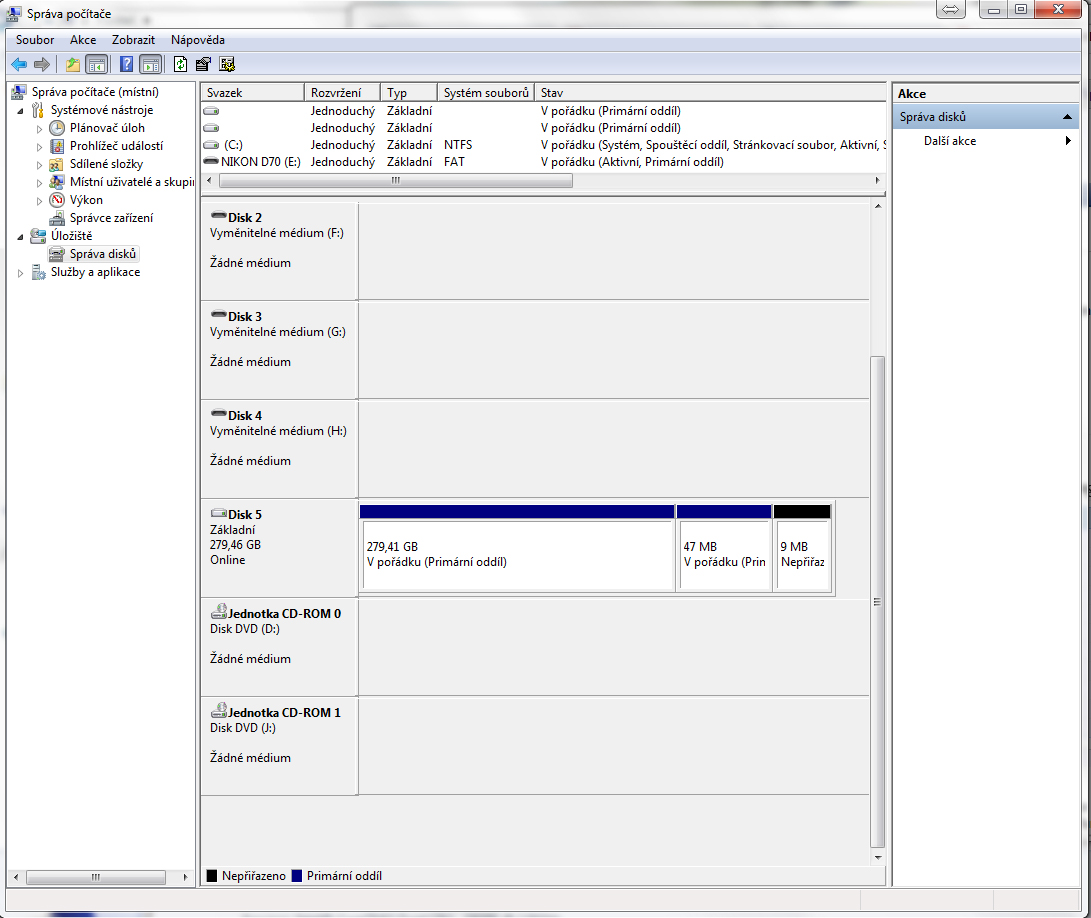
Task: Click the Systém souborů column header
Action: (x=485, y=93)
